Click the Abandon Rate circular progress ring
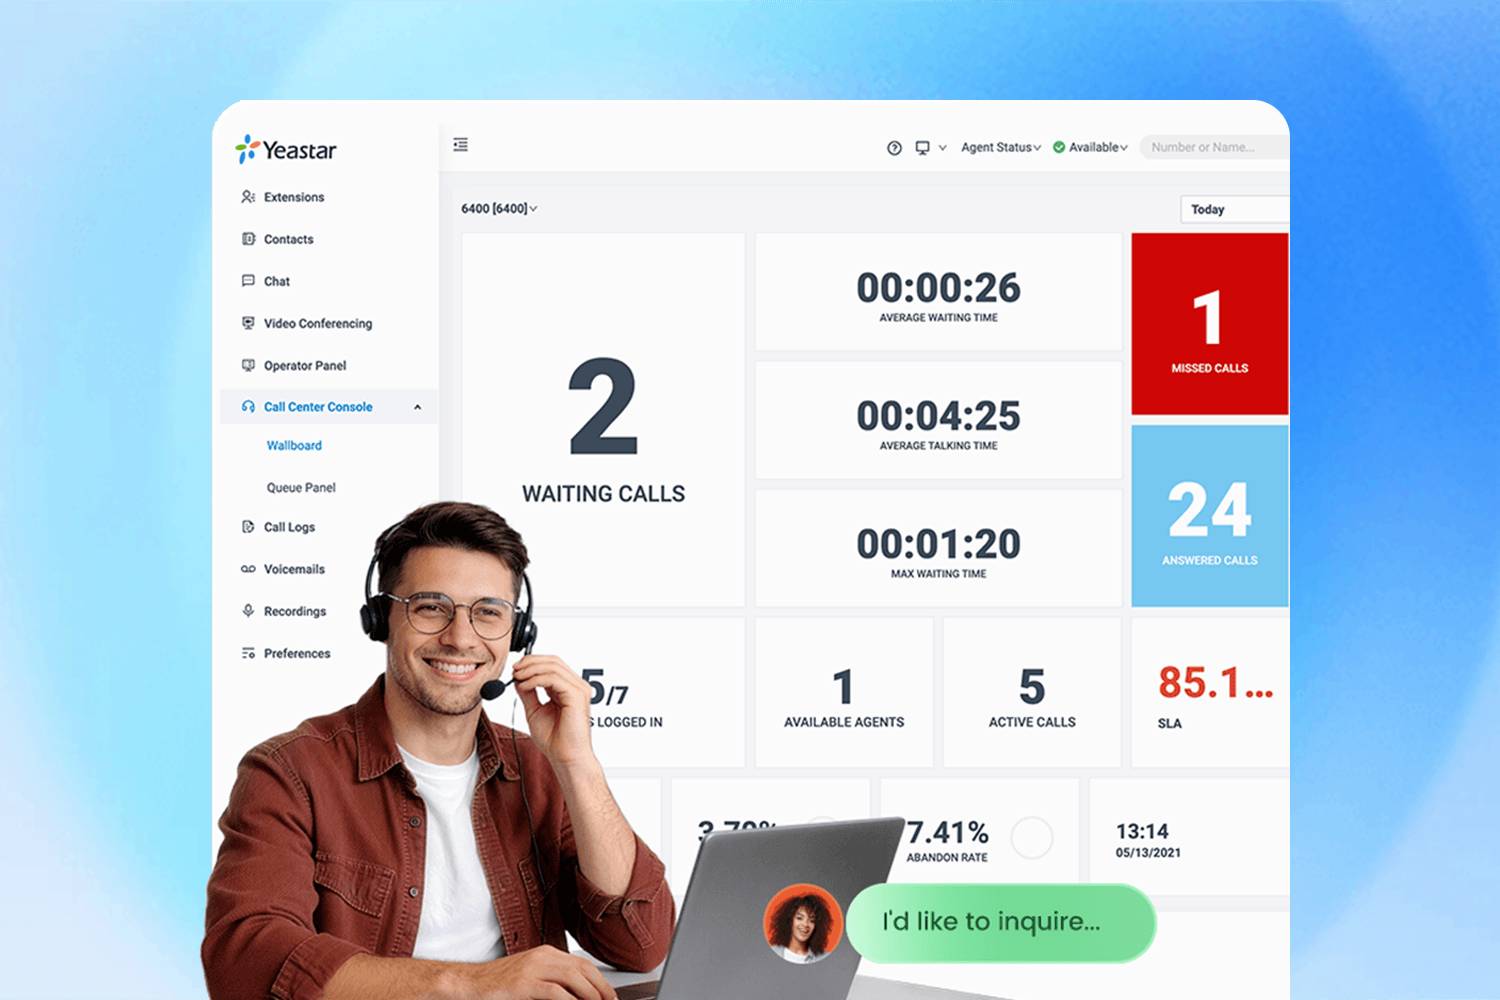 1032,837
